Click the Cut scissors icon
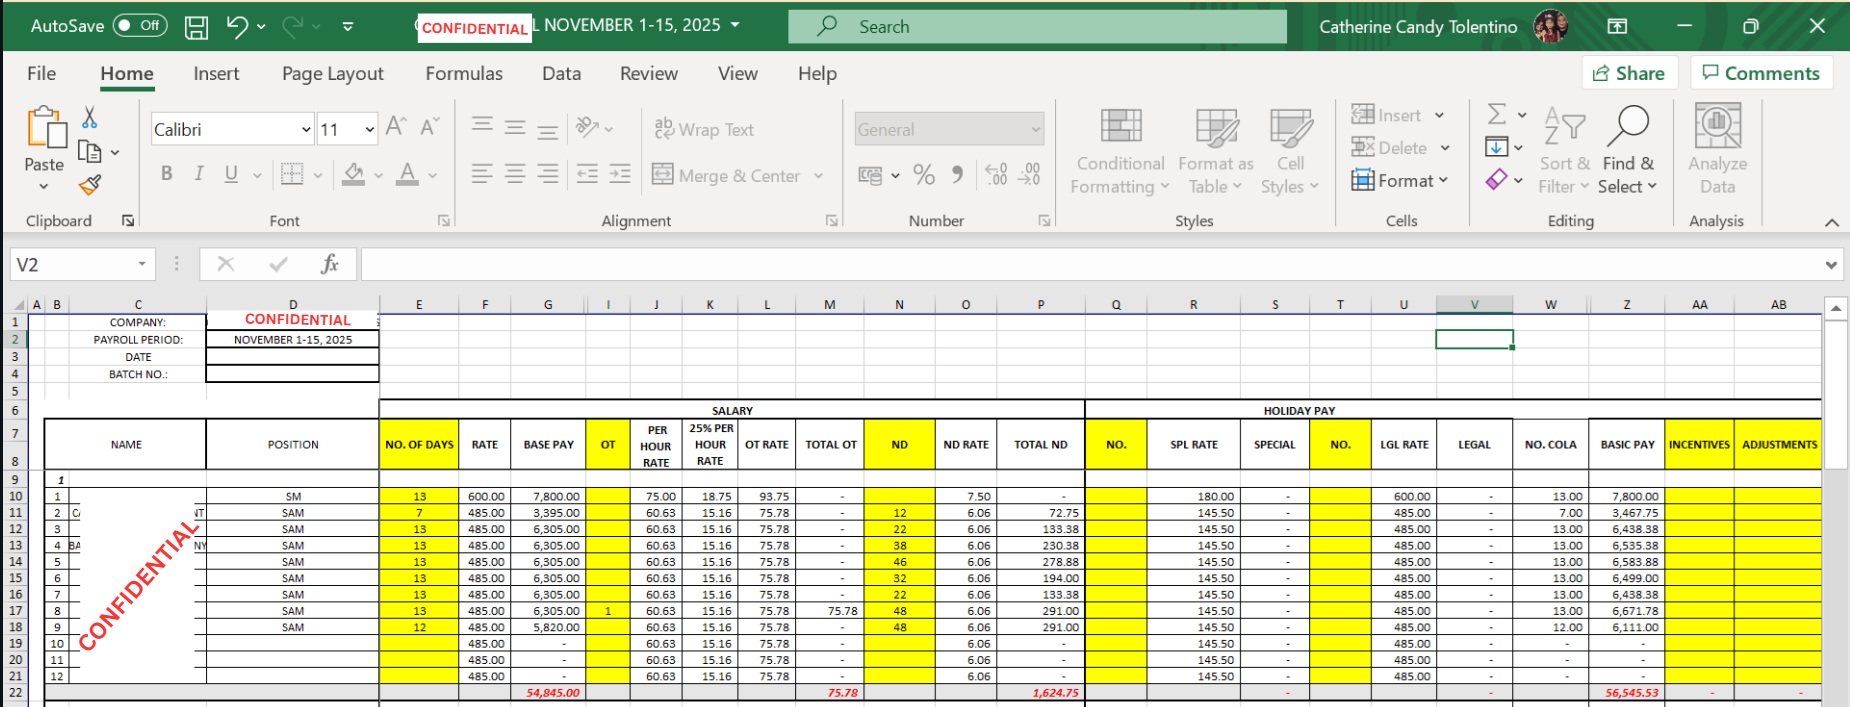 pos(90,118)
